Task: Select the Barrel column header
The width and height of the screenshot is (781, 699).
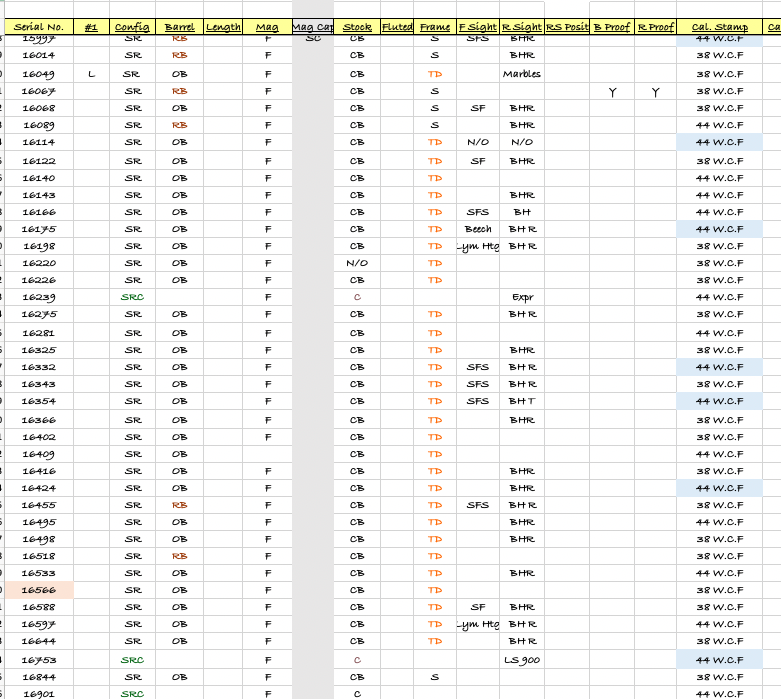Action: 179,27
